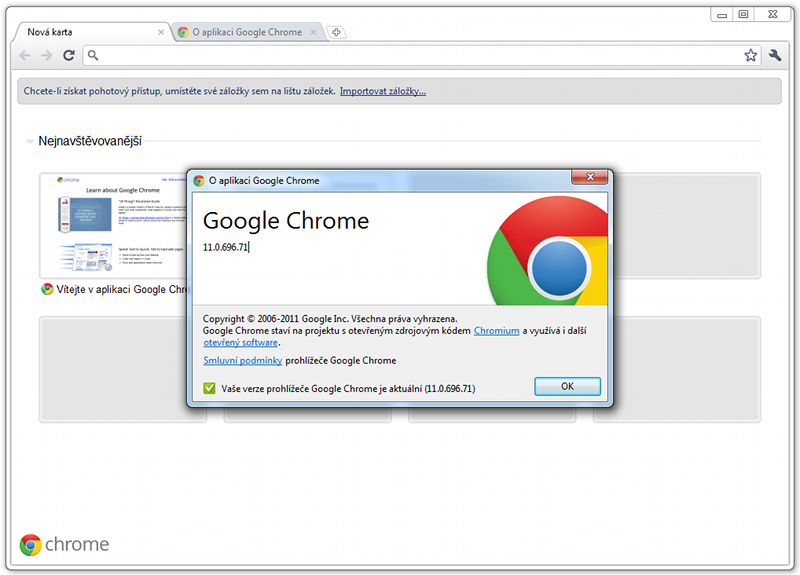Image resolution: width=800 pixels, height=575 pixels.
Task: Open the wrench settings menu
Action: pyautogui.click(x=774, y=55)
